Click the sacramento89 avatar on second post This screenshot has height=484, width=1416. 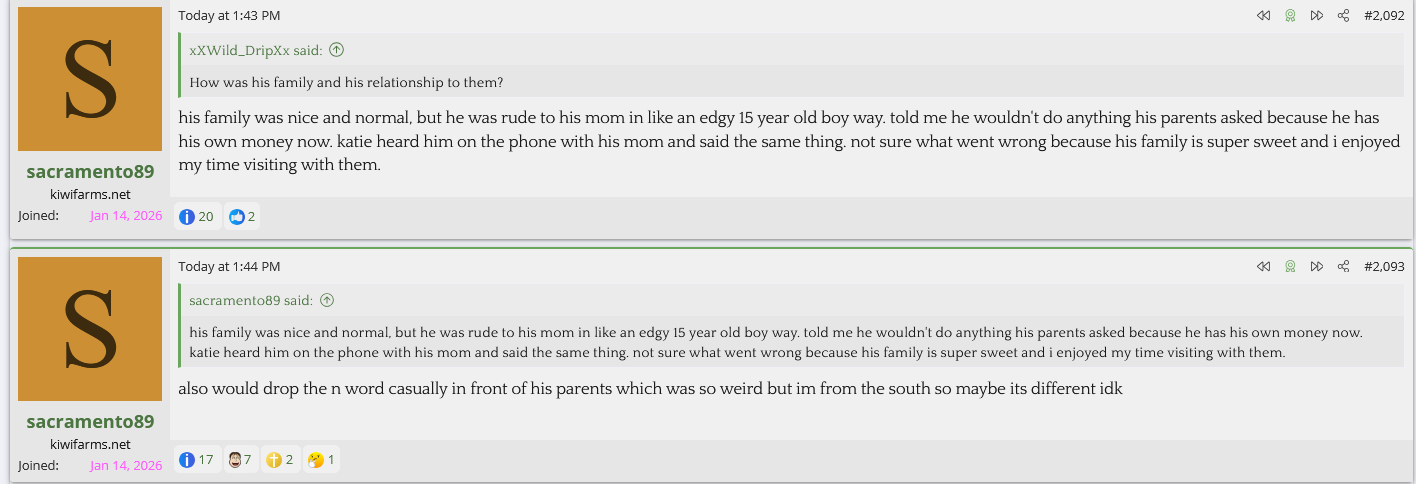pos(90,329)
